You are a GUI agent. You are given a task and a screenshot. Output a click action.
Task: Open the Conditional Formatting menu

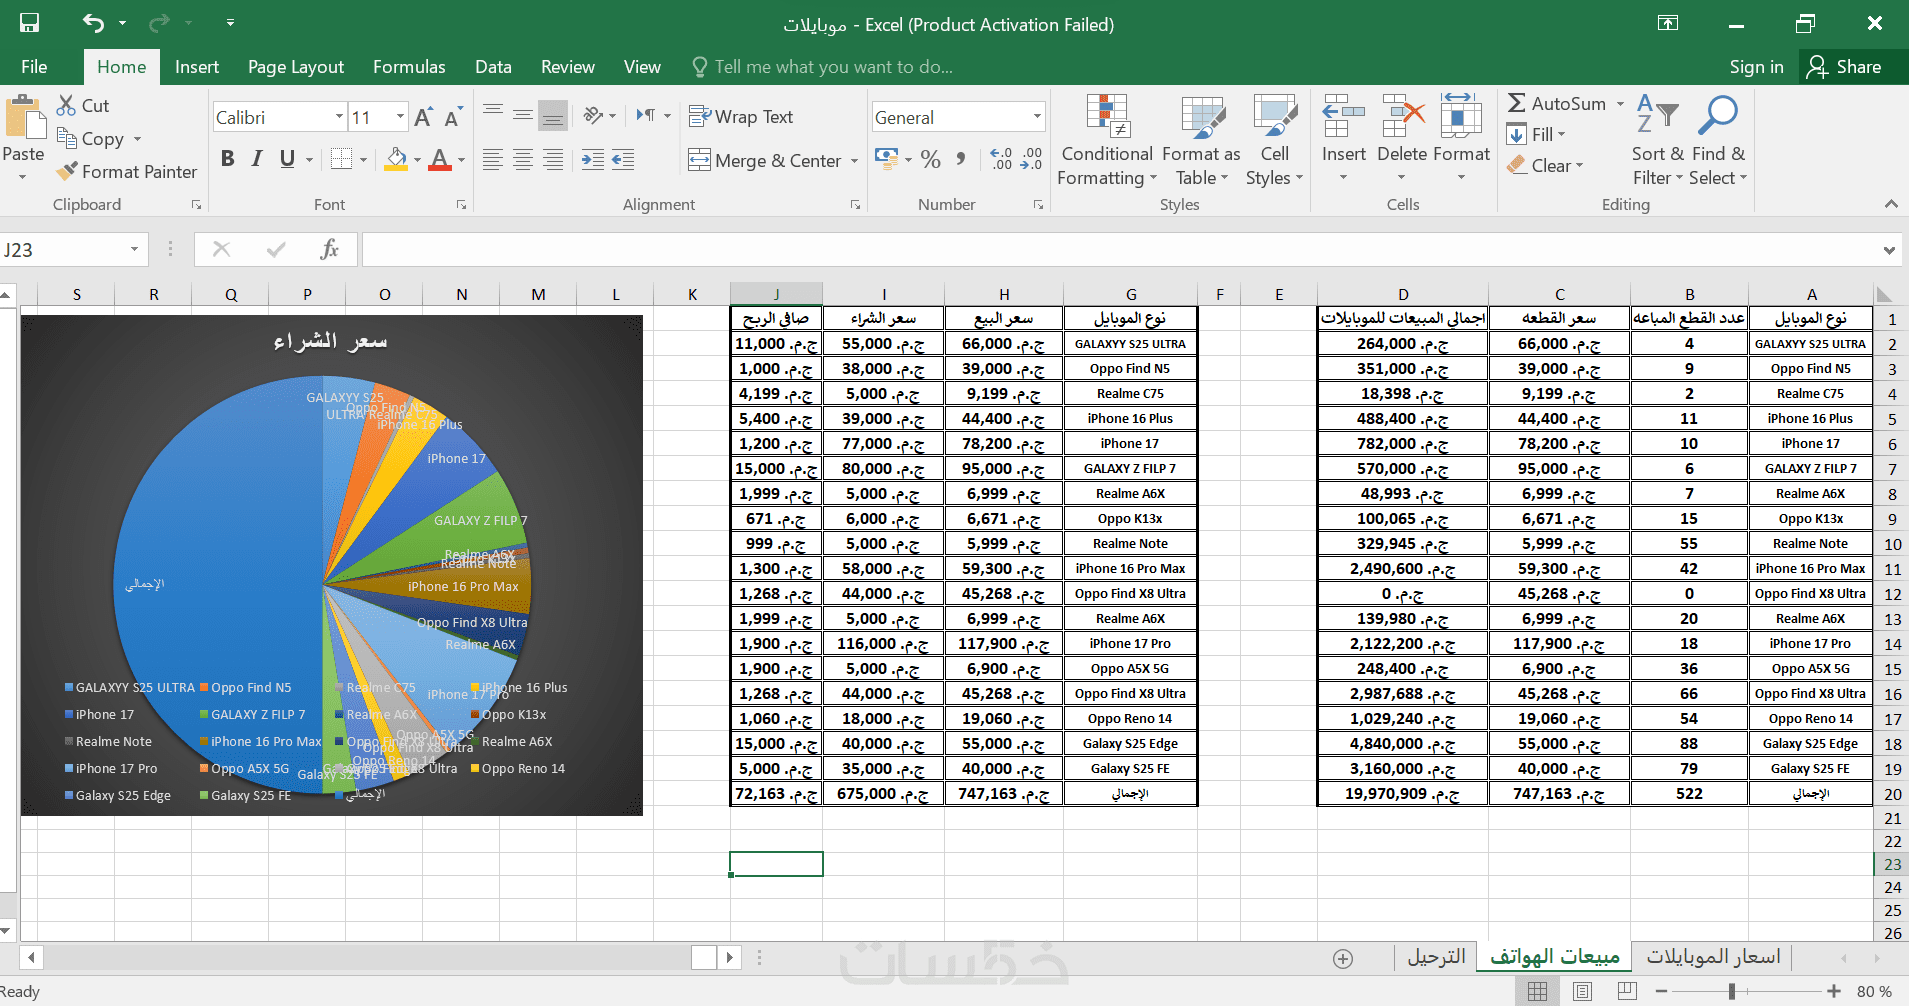tap(1107, 140)
